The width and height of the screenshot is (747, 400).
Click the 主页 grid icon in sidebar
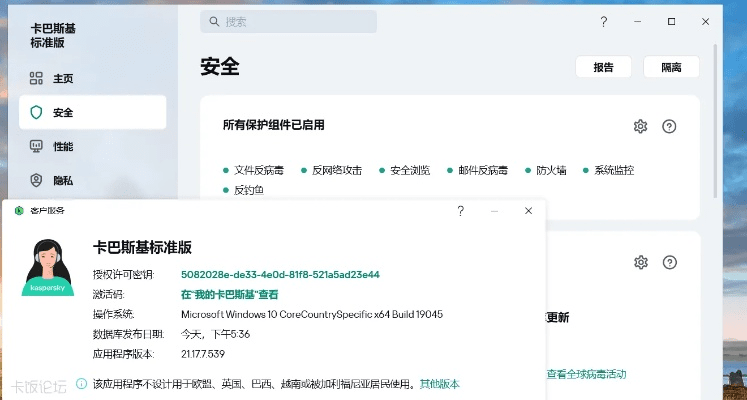(x=36, y=78)
